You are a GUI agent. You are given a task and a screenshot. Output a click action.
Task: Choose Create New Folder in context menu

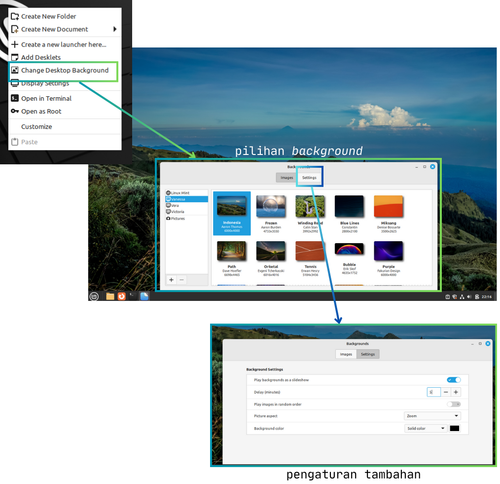[65, 16]
